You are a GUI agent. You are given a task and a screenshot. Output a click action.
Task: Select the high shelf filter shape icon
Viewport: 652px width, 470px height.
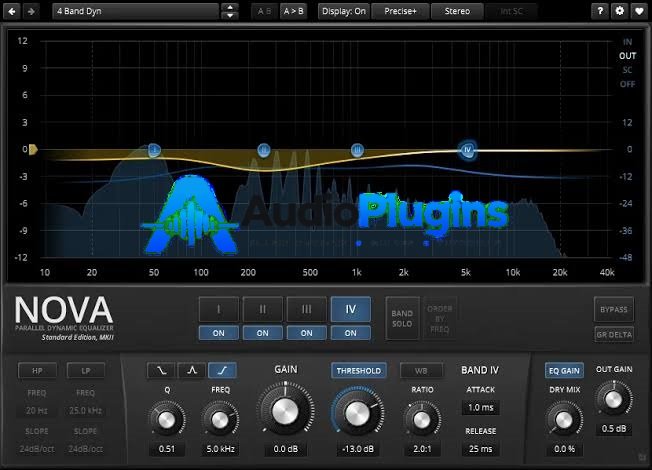click(x=222, y=370)
